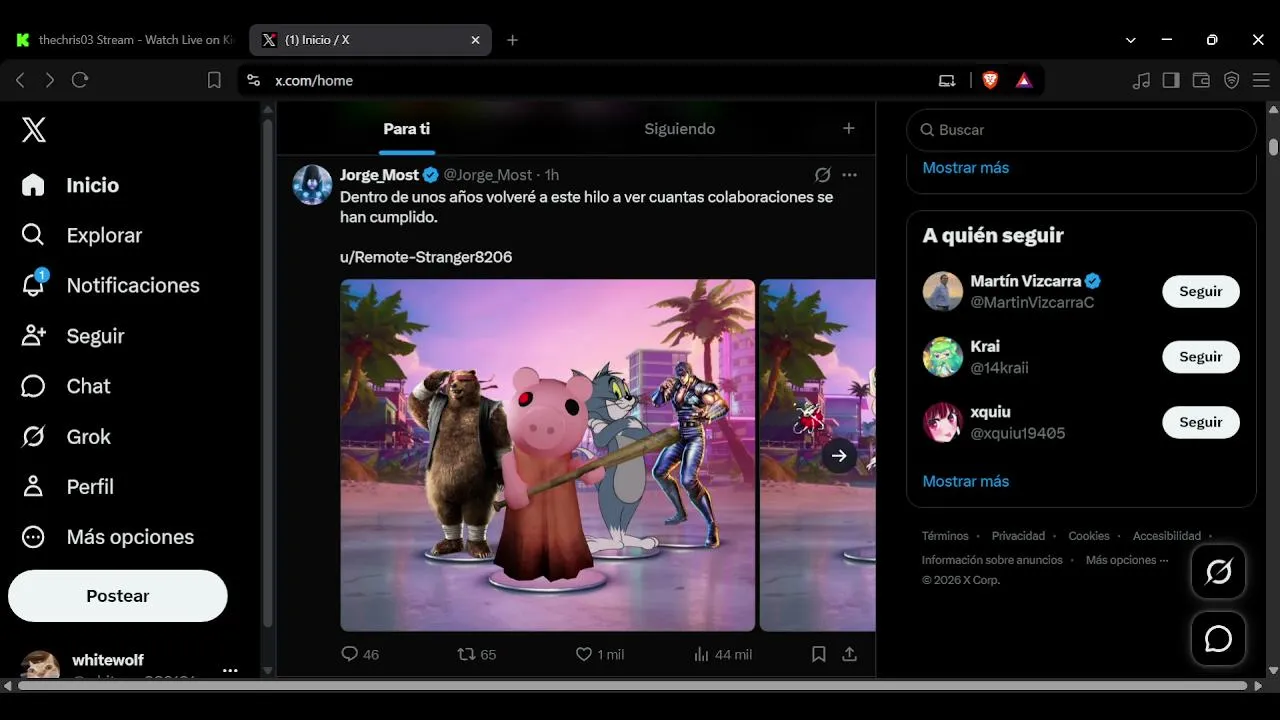Open the Términos footer link
Screen dimensions: 1280x720
[x=945, y=536]
